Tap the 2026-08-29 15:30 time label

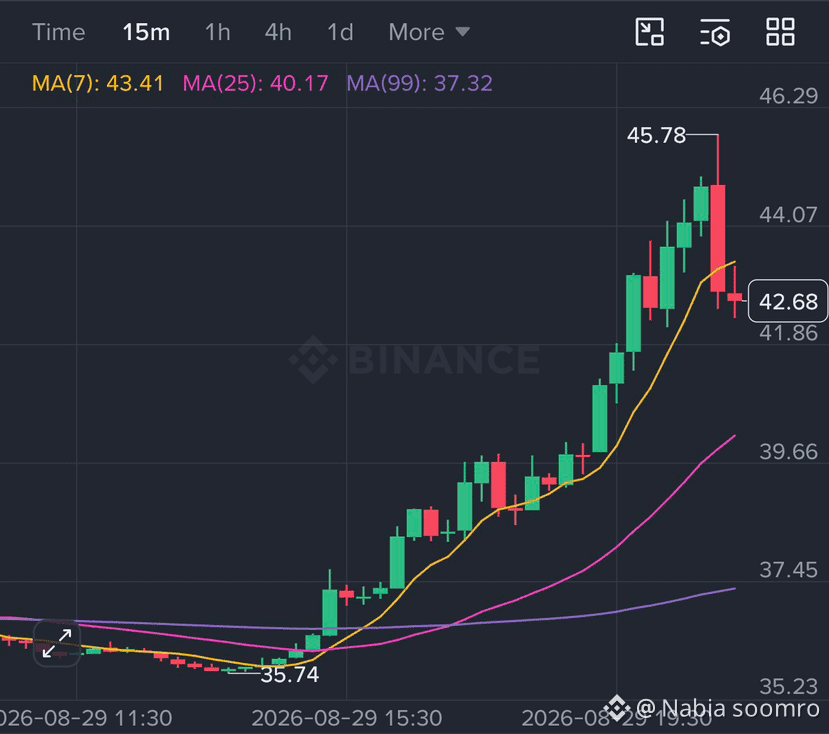(347, 718)
